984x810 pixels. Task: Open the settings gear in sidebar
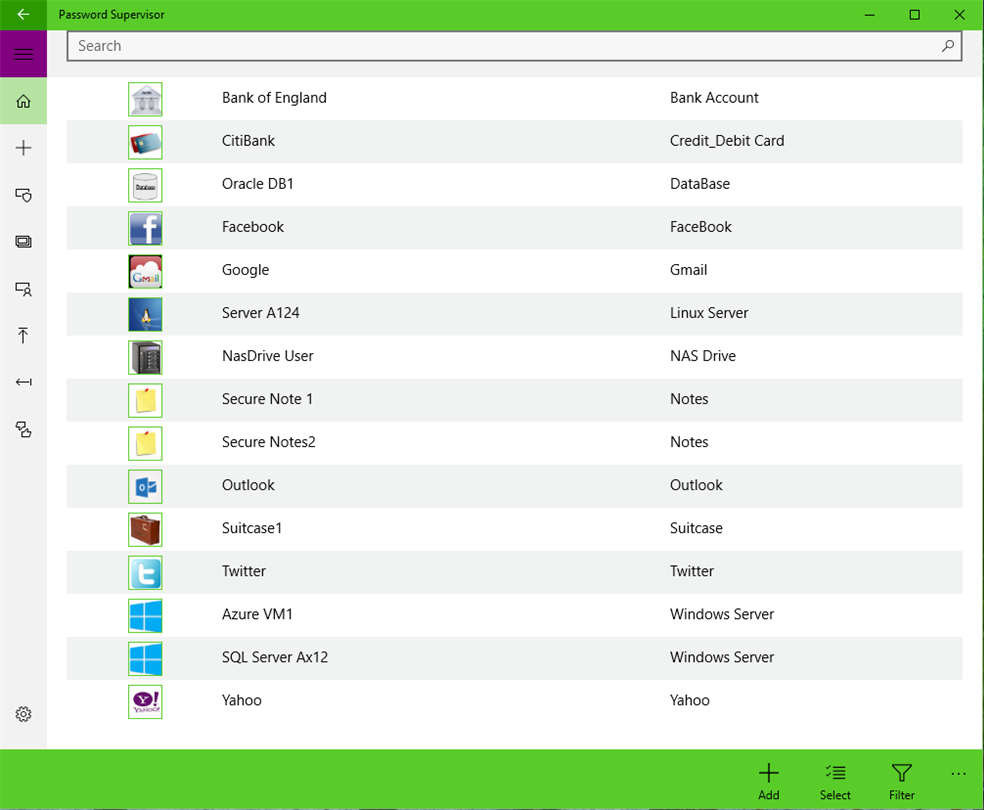pyautogui.click(x=23, y=714)
